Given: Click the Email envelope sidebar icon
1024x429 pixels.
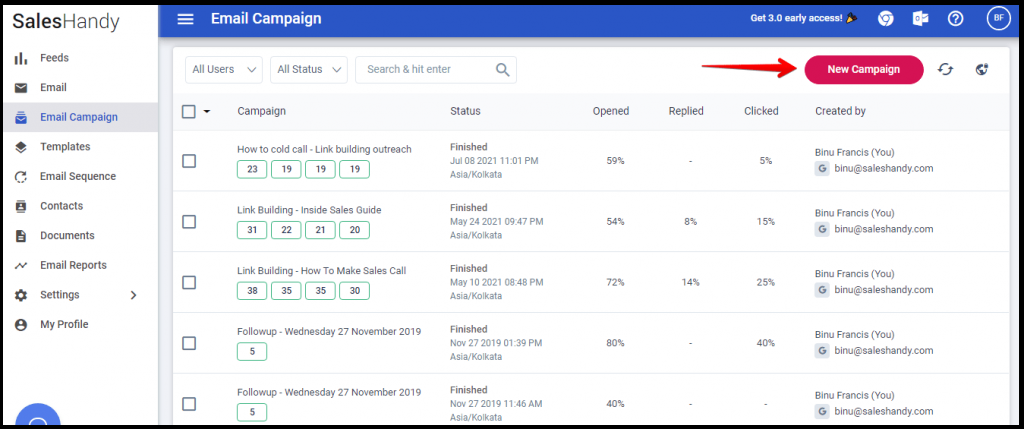Looking at the screenshot, I should coord(21,87).
